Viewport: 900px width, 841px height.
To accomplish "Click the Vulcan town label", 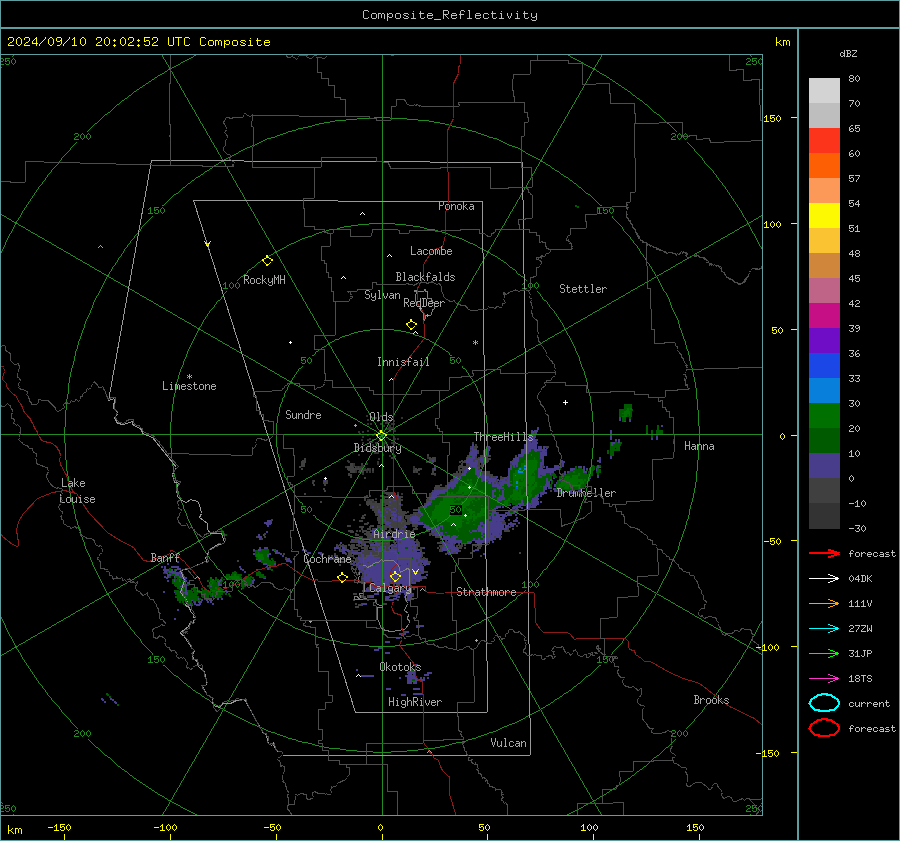I will click(508, 743).
